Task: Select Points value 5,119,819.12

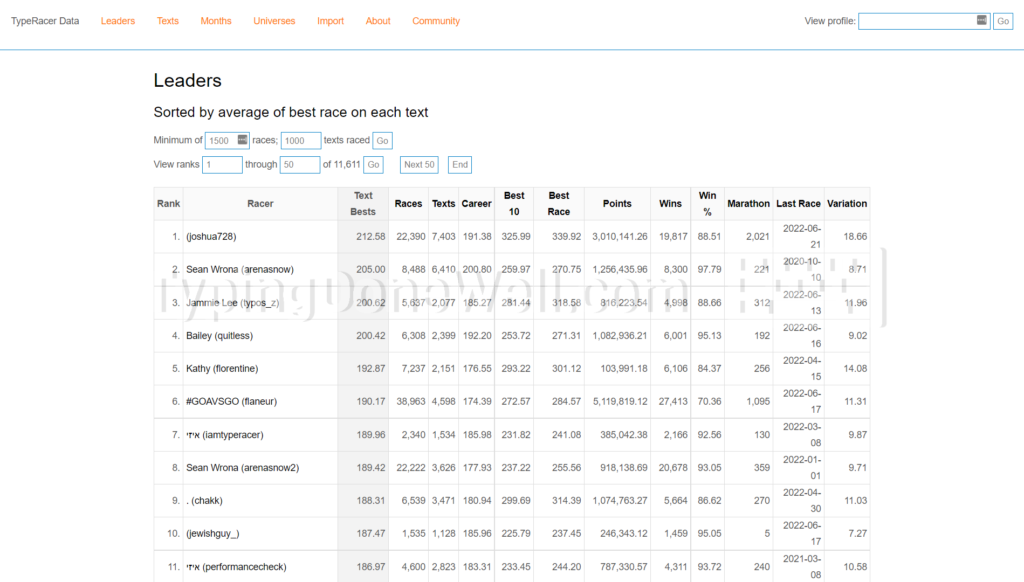Action: 620,401
